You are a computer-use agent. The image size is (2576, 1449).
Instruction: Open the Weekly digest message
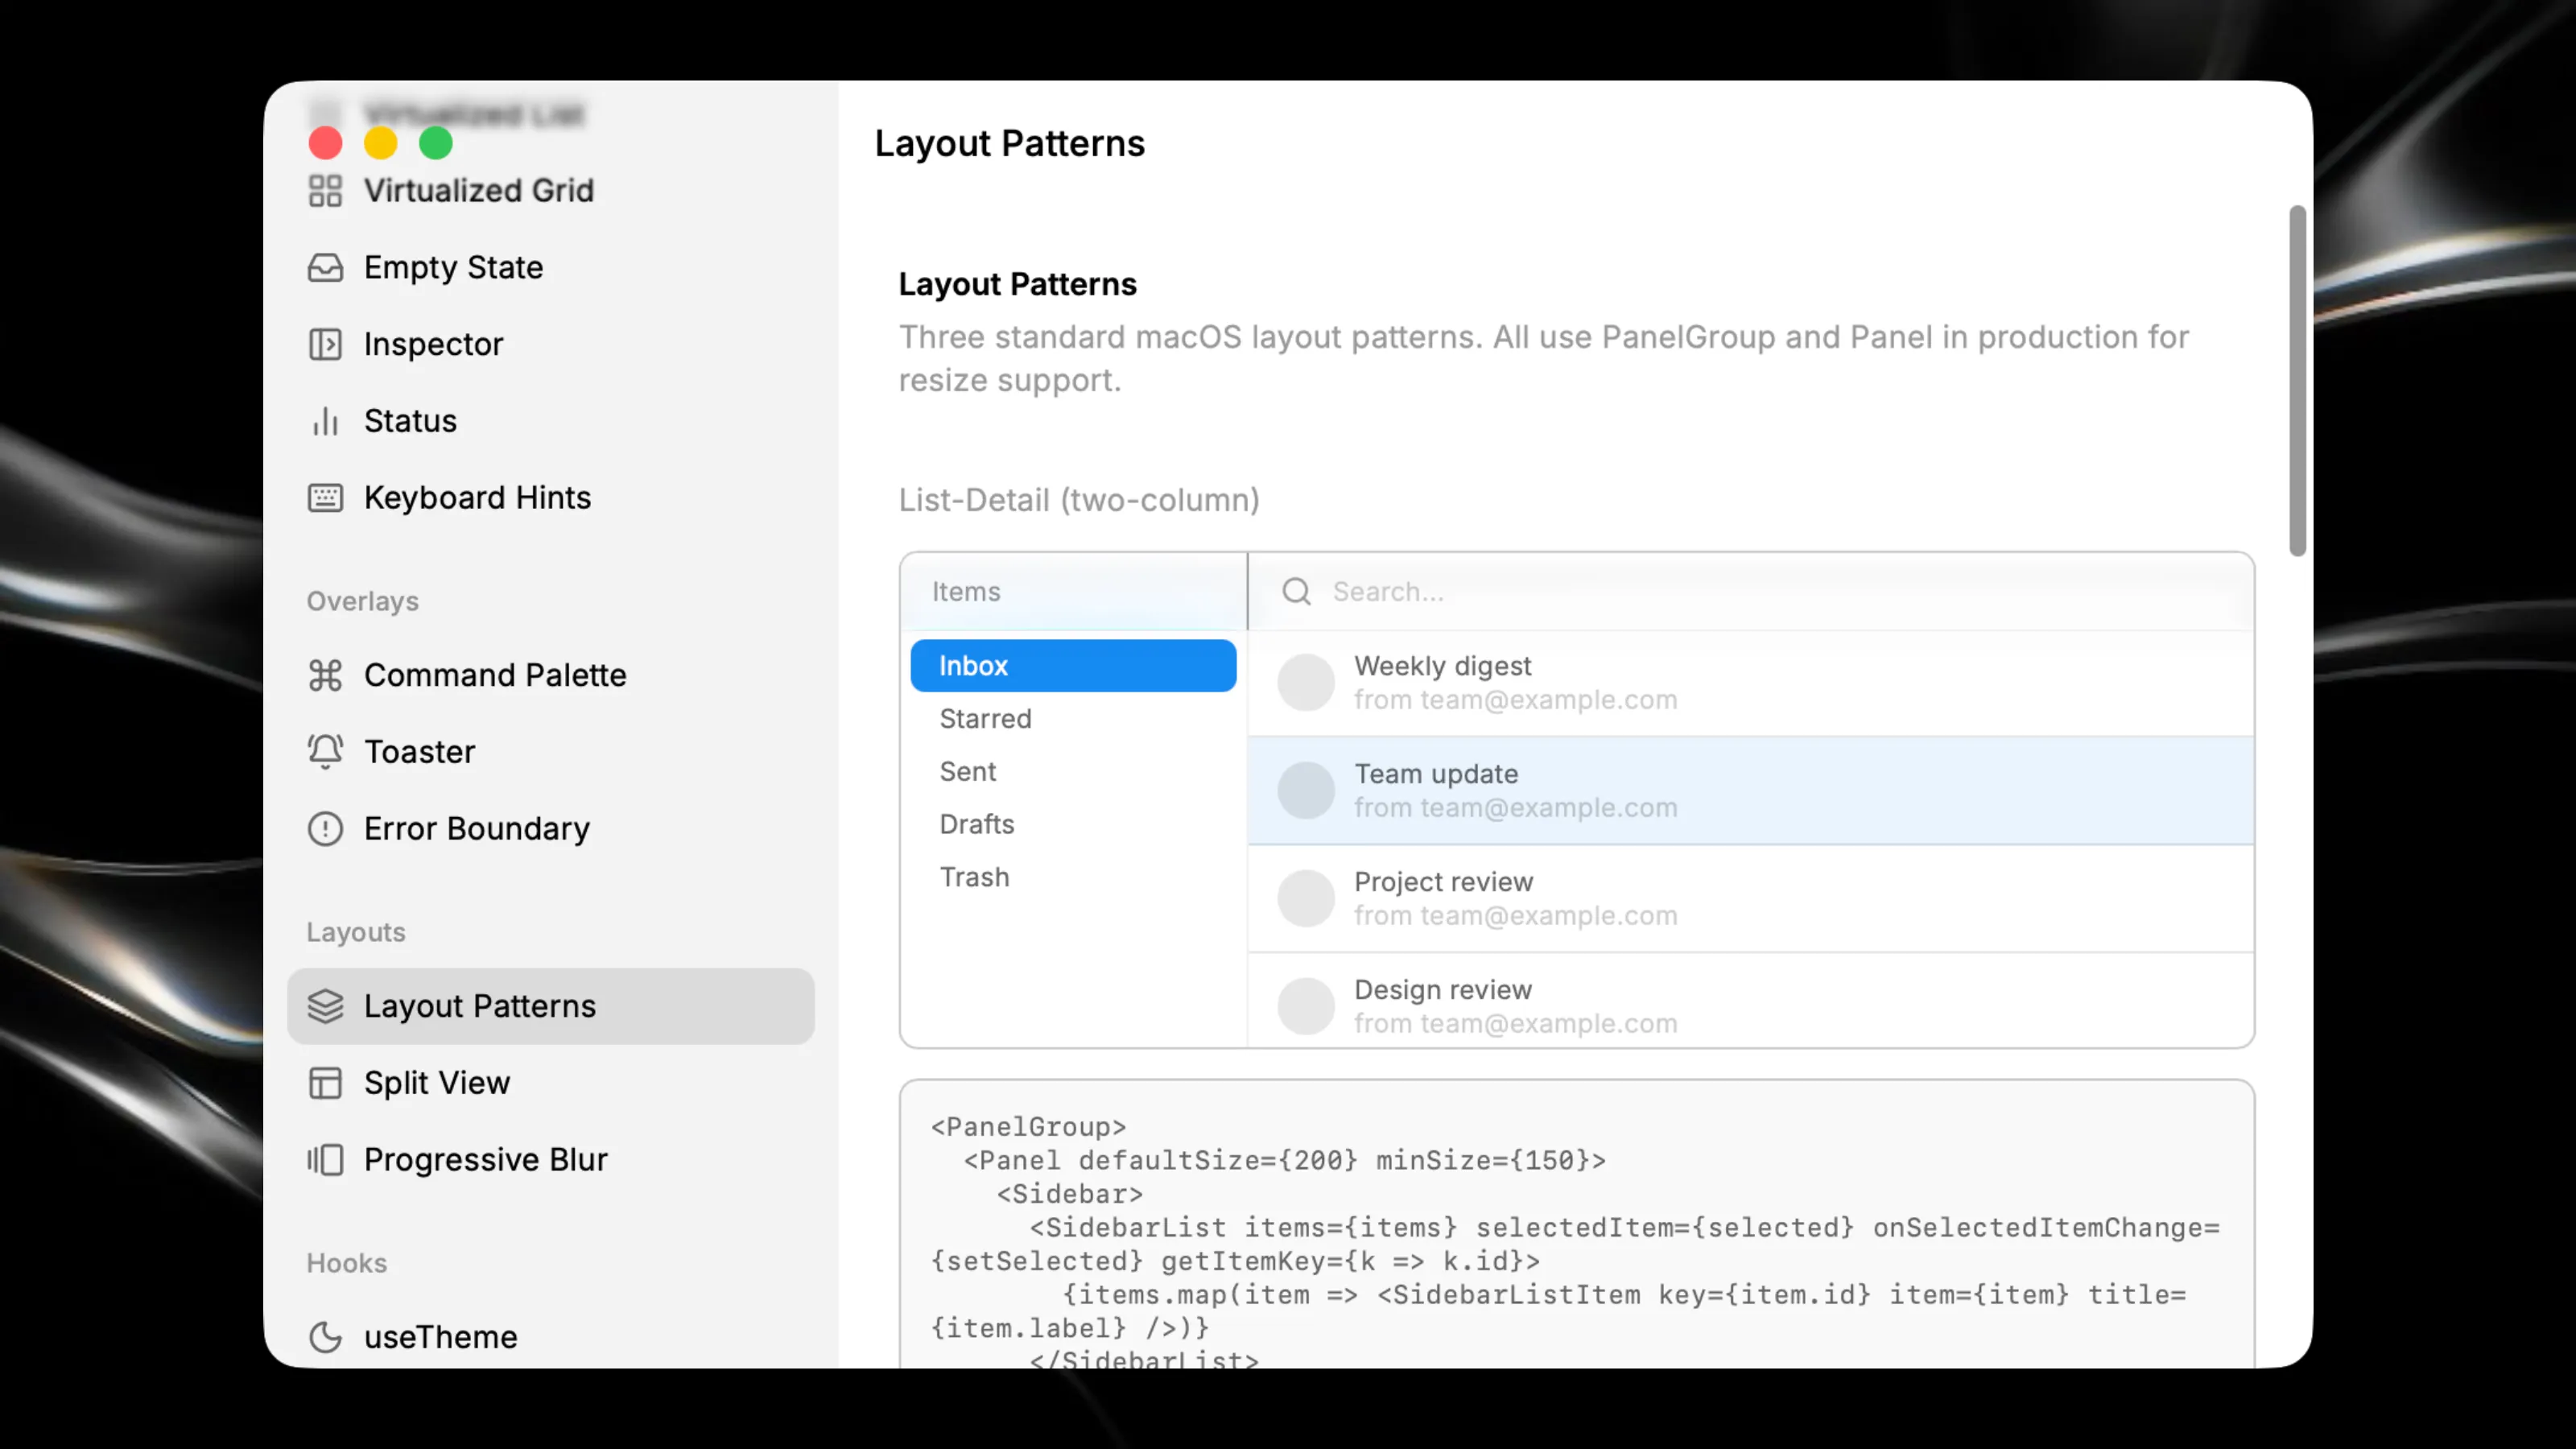[x=1751, y=683]
